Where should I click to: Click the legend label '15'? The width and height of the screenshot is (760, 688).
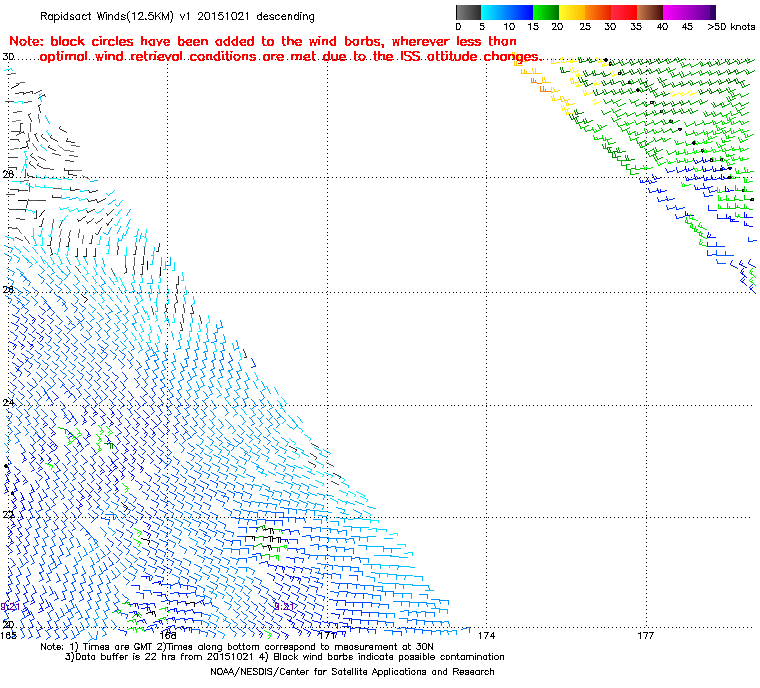[x=533, y=27]
